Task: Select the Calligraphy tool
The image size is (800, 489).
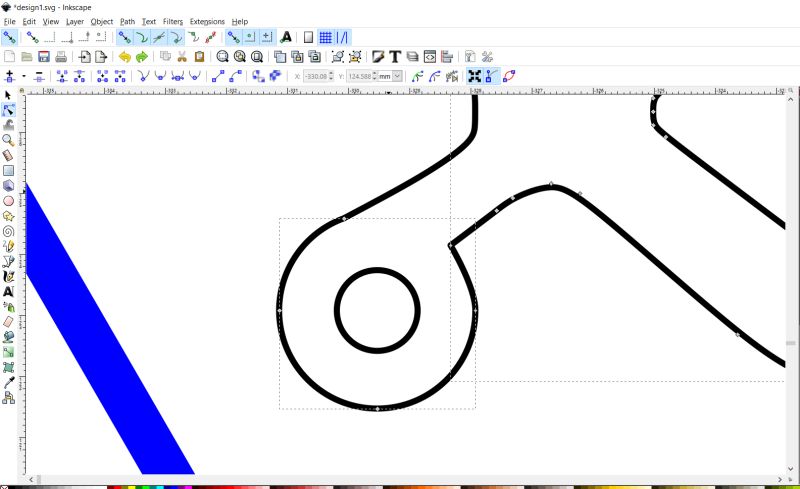Action: pyautogui.click(x=8, y=276)
